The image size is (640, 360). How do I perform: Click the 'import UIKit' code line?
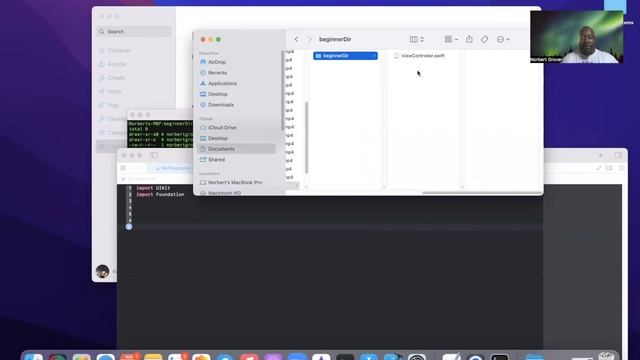click(153, 188)
